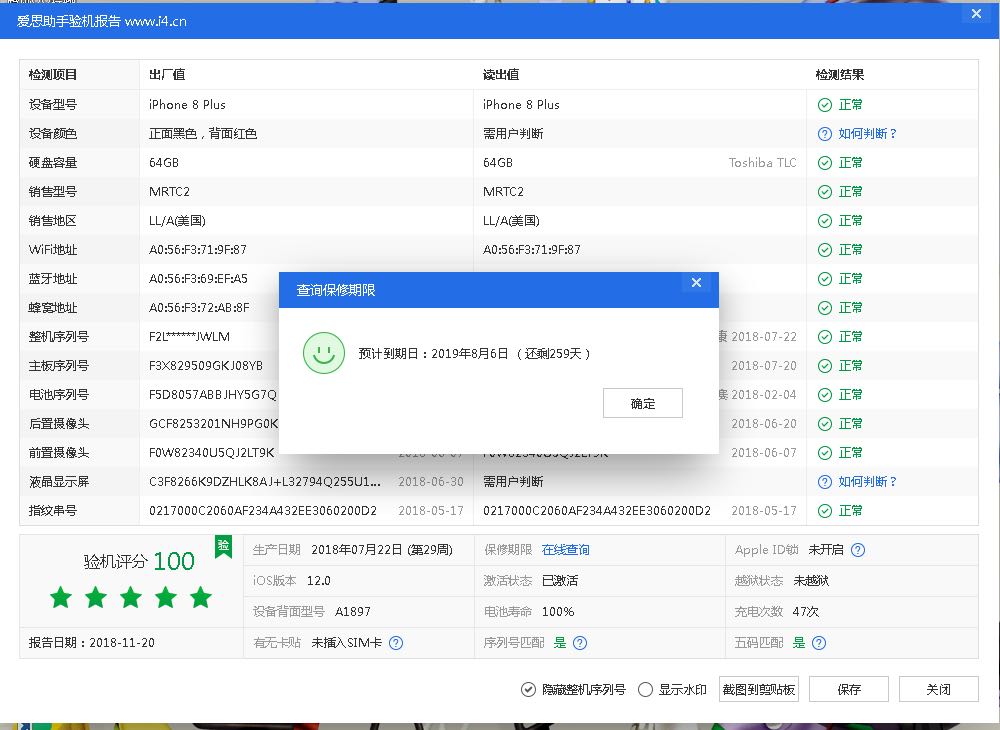Click checkmark icon in 蜂窝地址 row
The width and height of the screenshot is (1000, 730).
pos(825,308)
